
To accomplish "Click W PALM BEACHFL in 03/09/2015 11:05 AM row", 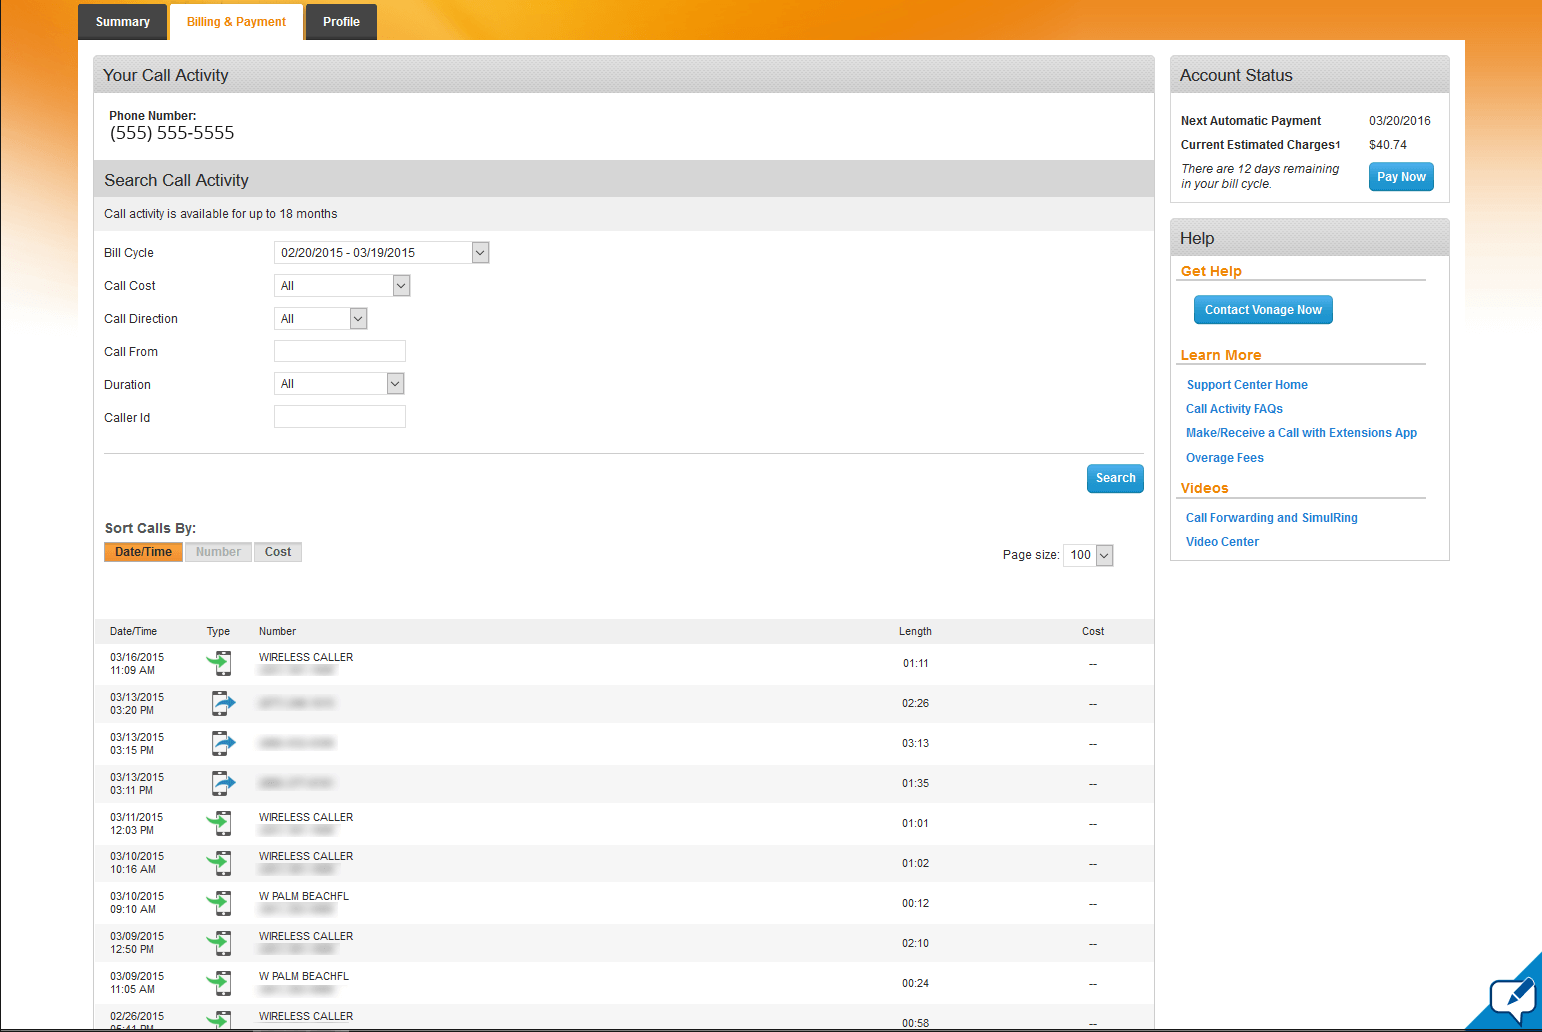I will 304,977.
